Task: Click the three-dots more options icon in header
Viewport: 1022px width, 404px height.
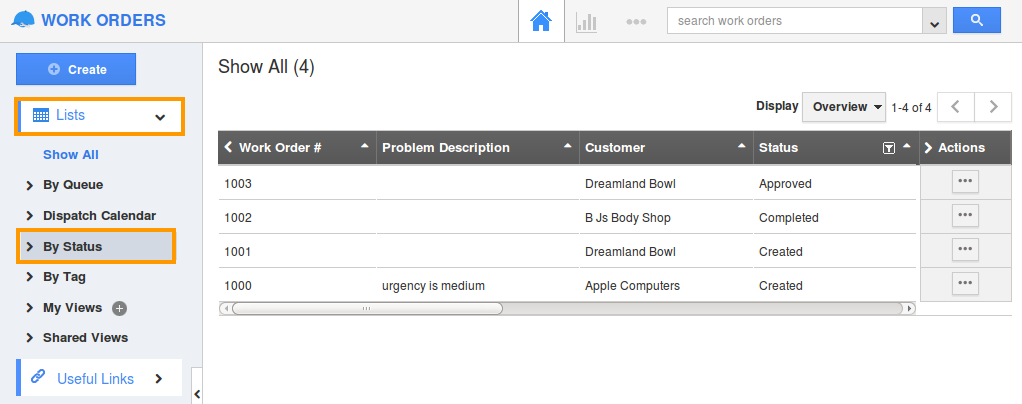Action: coord(636,22)
